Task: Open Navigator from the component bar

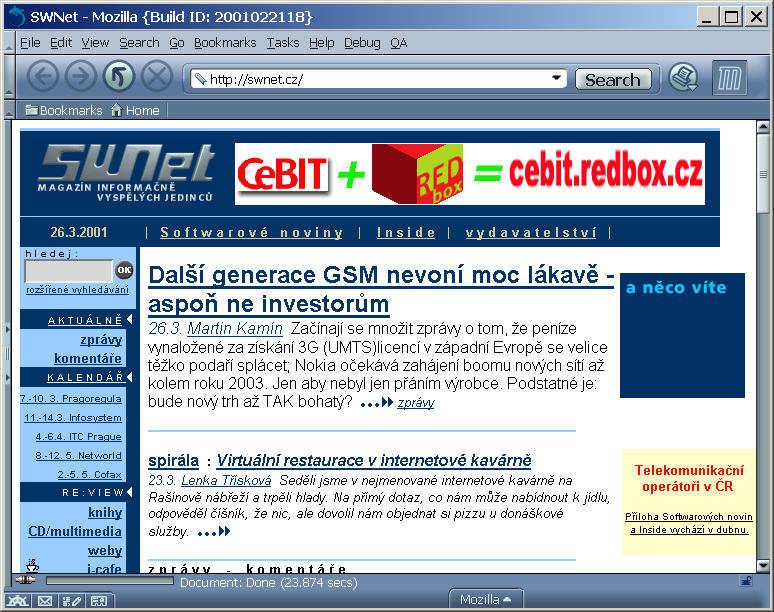Action: (17, 601)
